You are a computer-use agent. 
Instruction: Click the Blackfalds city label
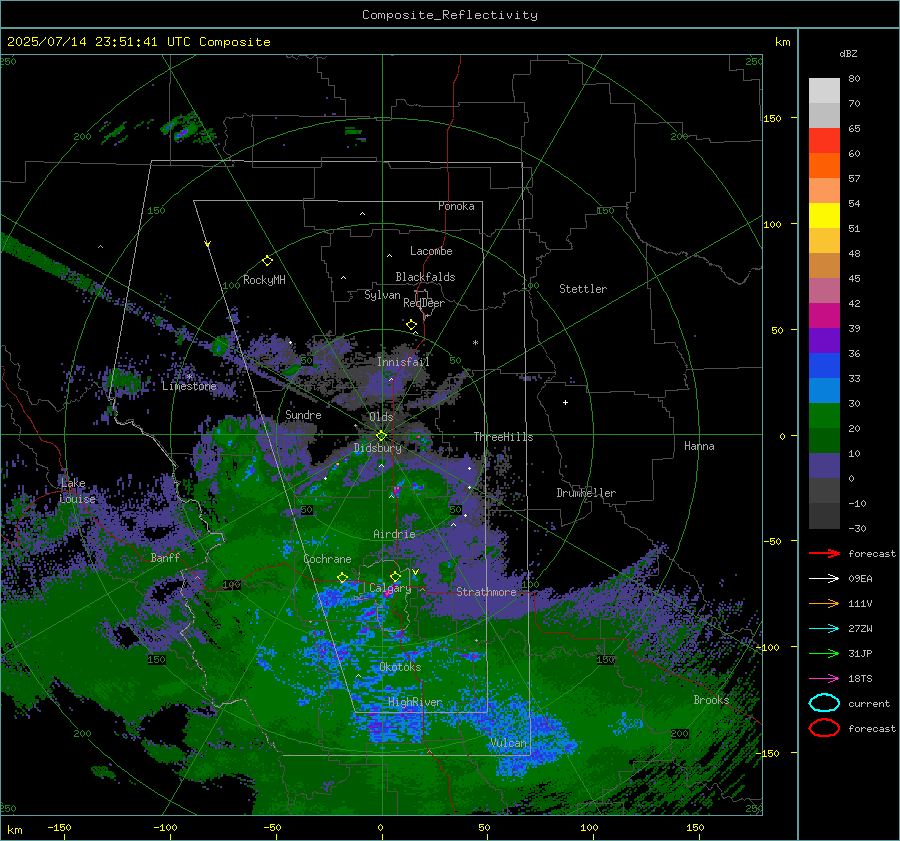[425, 277]
